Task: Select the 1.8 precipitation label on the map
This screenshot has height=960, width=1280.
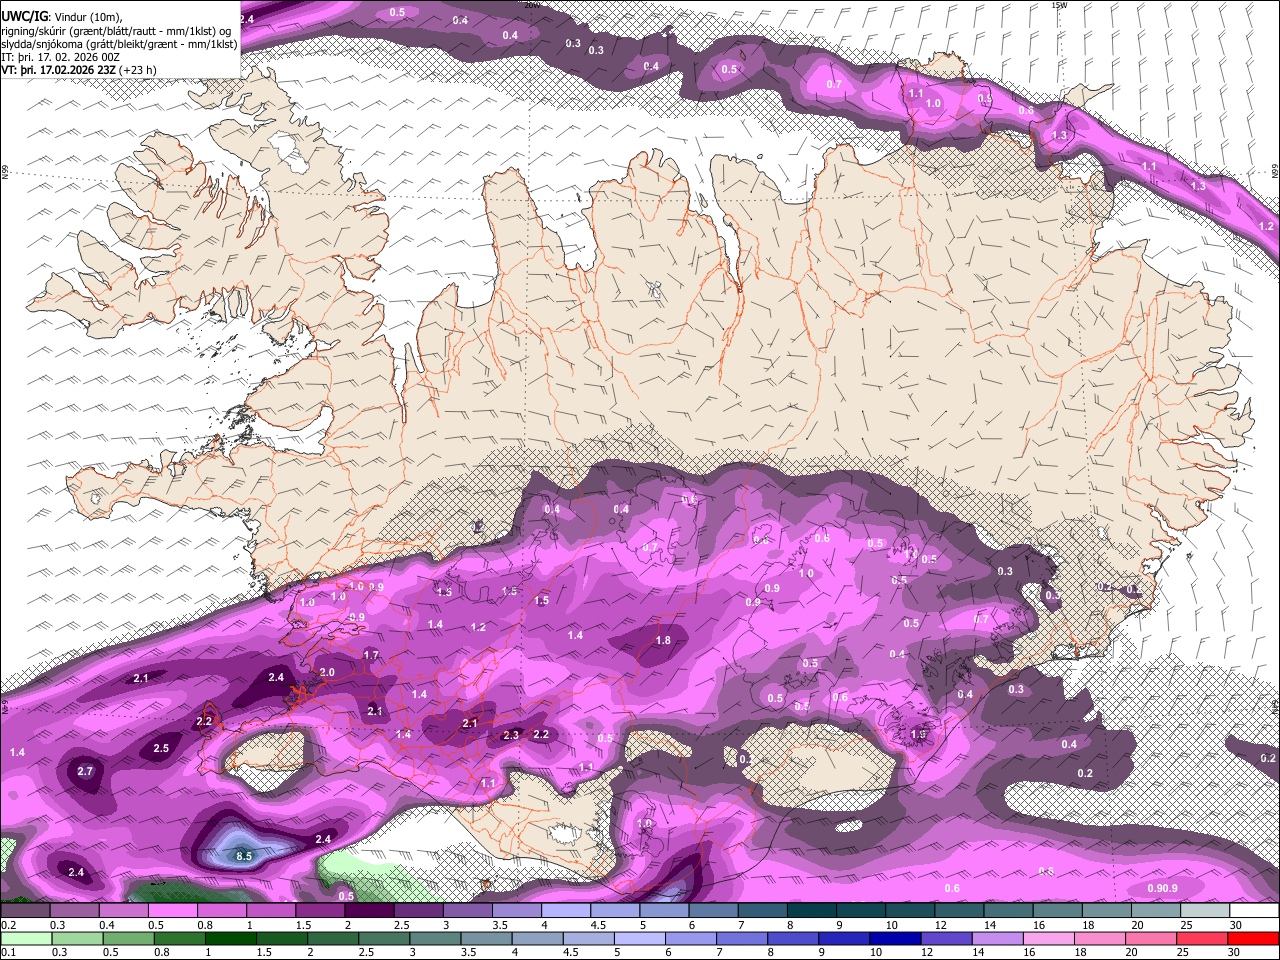Action: tap(663, 641)
